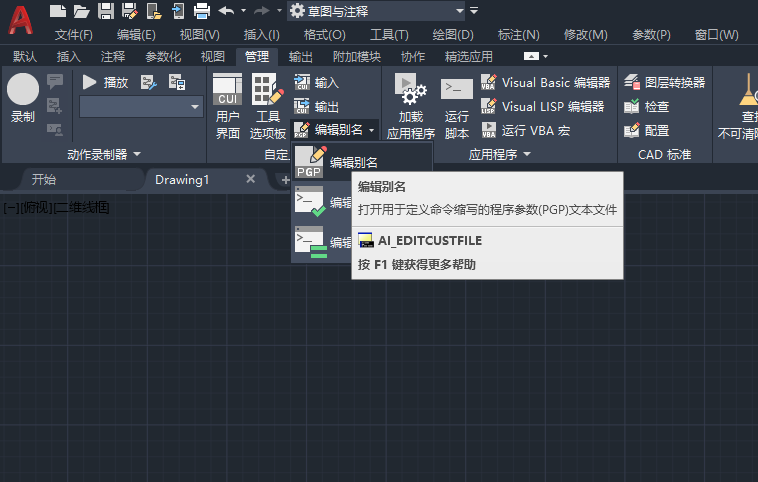Open the Customize Quick Access Toolbar dropdown
758x482 pixels.
[474, 10]
